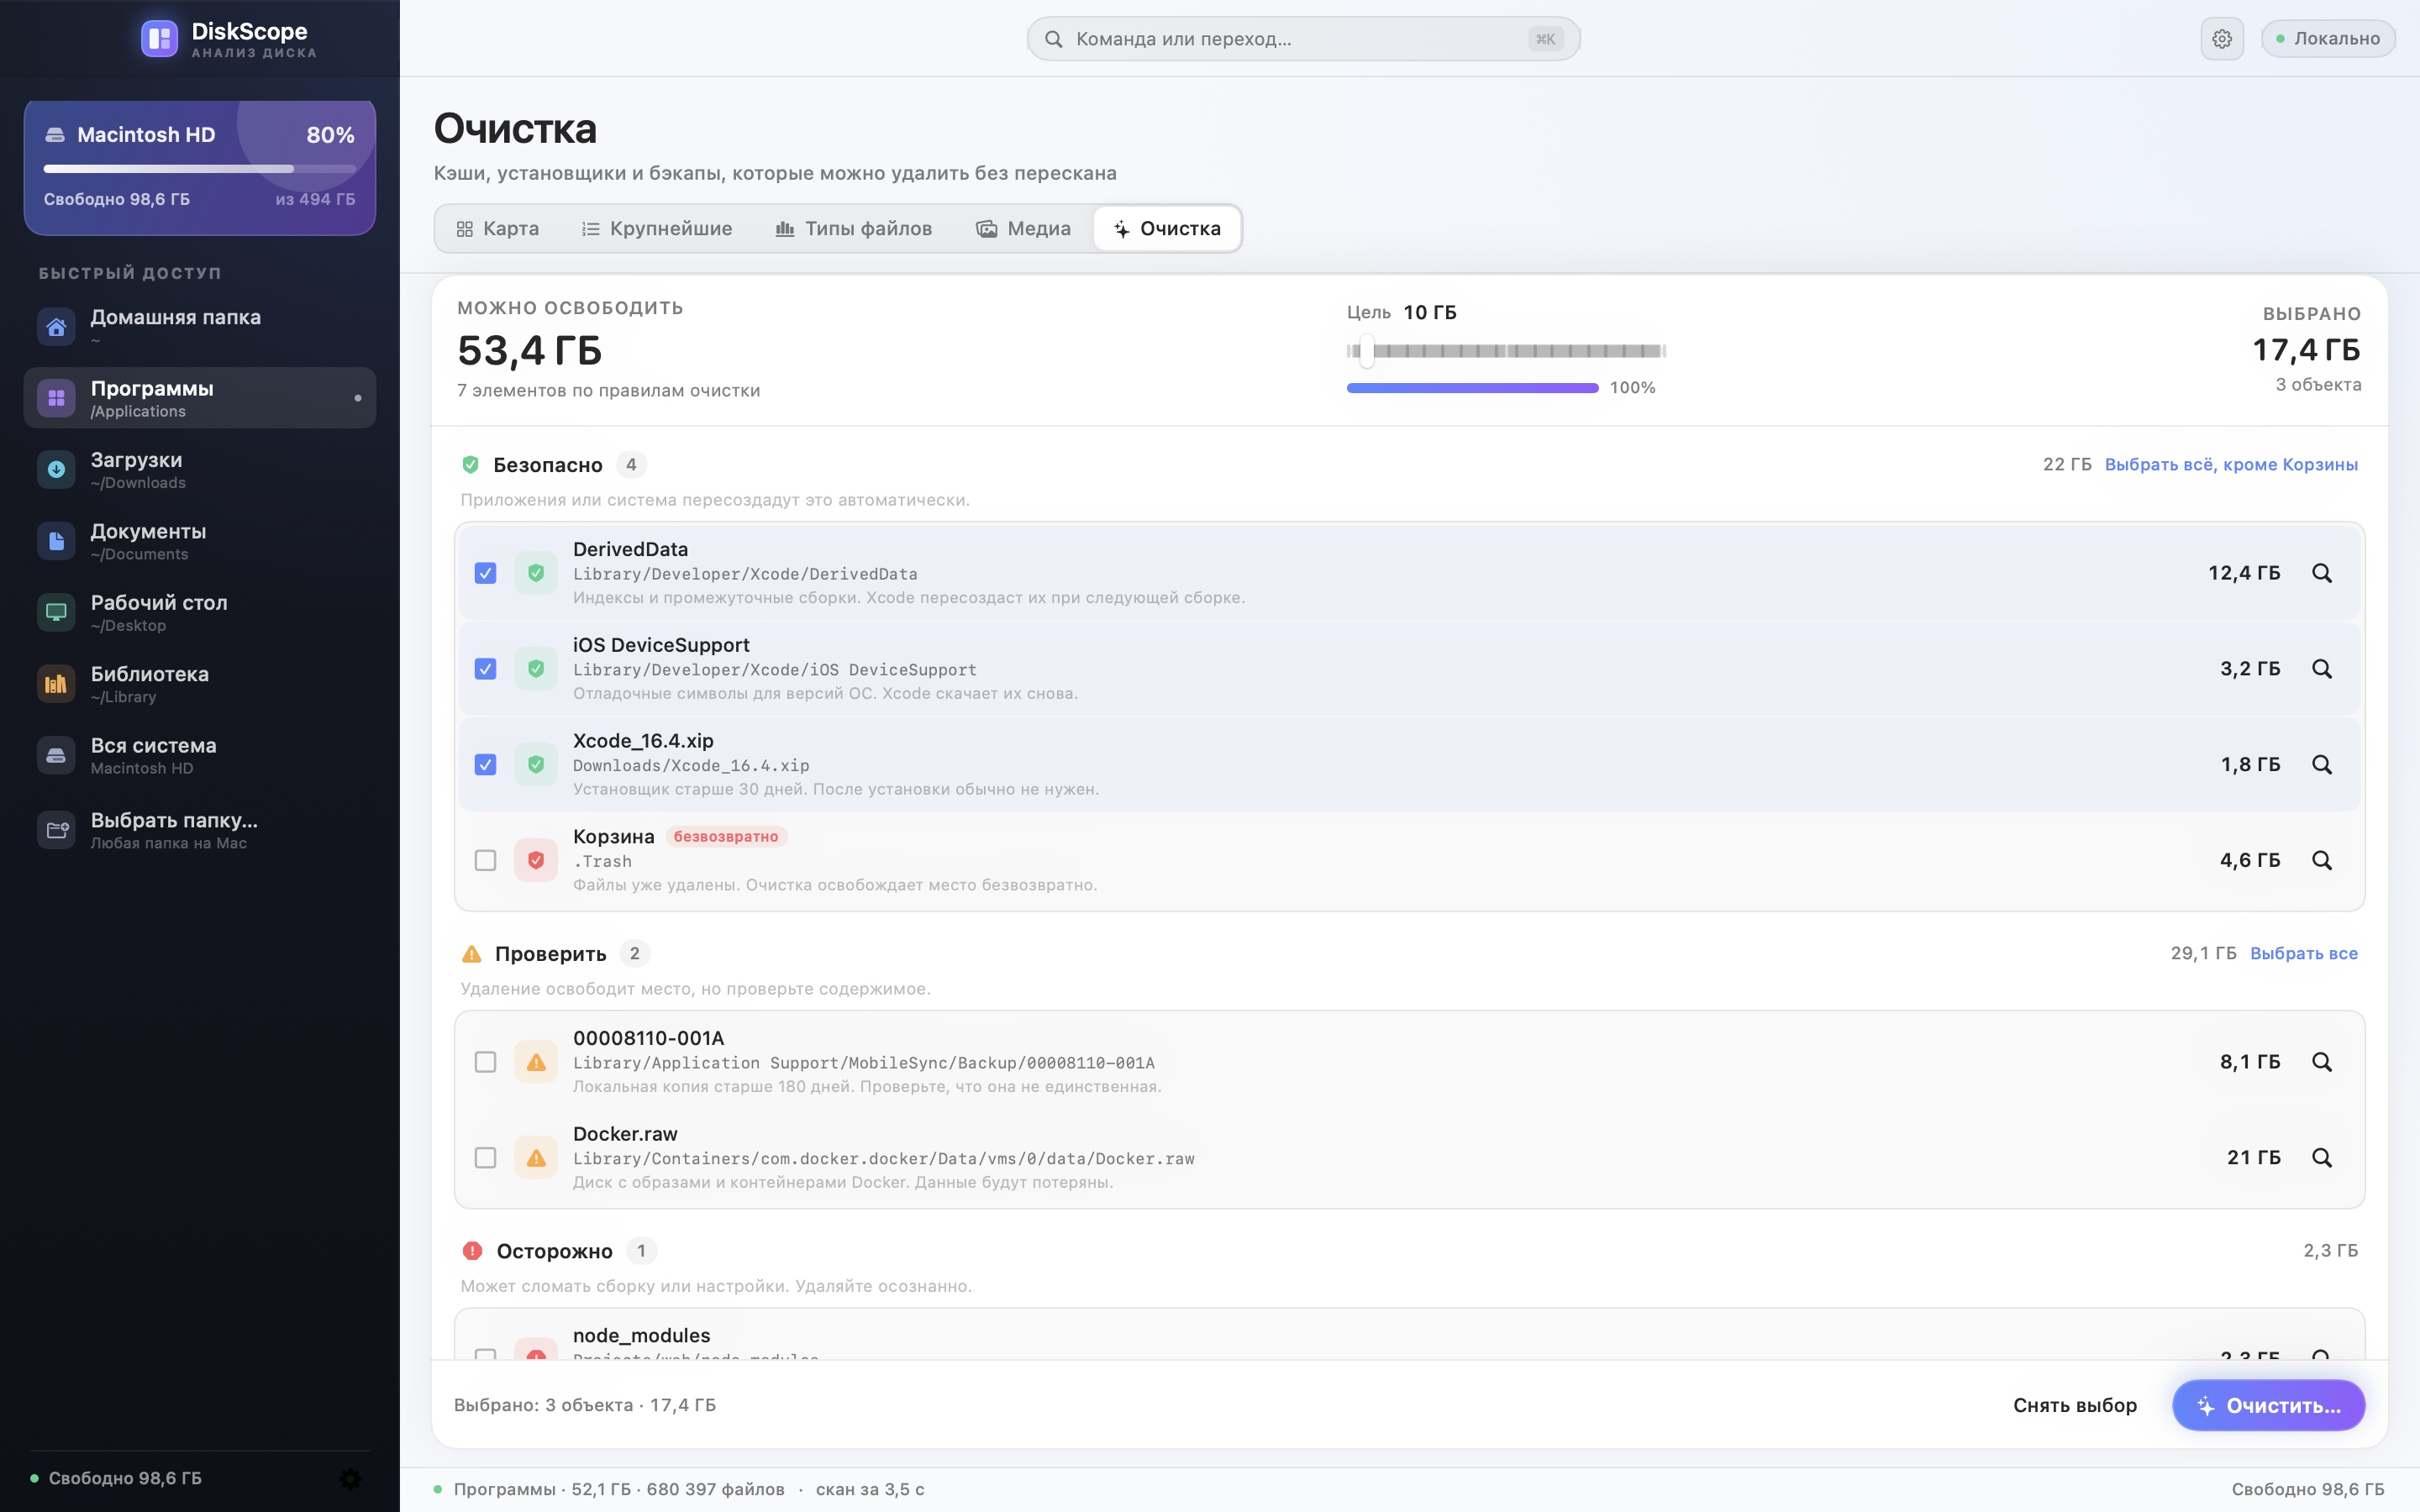
Task: Uncheck the Xcode_16.4.xip checkbox
Action: click(485, 765)
